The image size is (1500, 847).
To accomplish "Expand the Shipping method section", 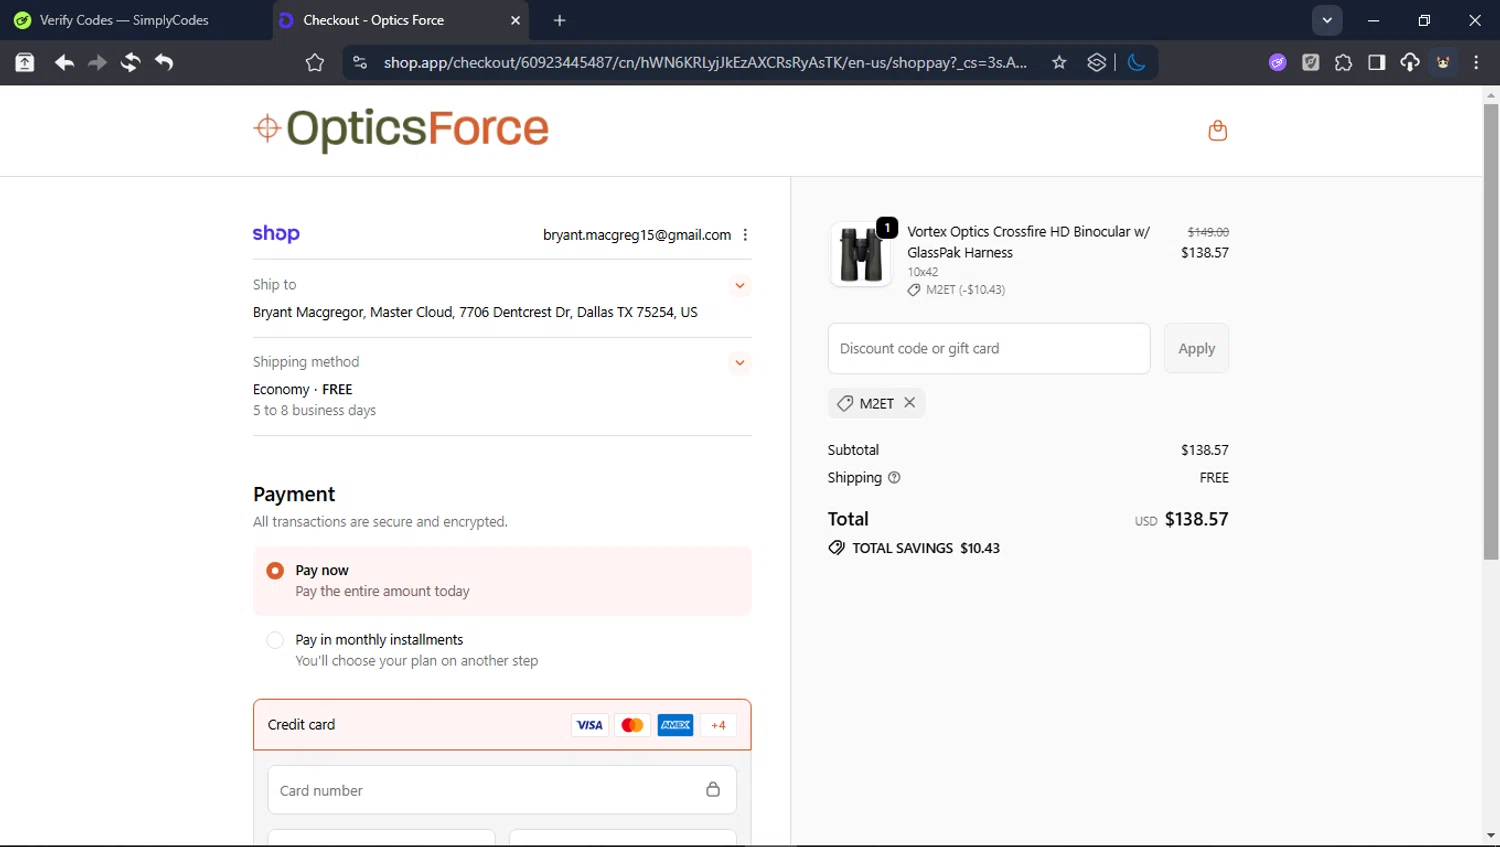I will (740, 363).
